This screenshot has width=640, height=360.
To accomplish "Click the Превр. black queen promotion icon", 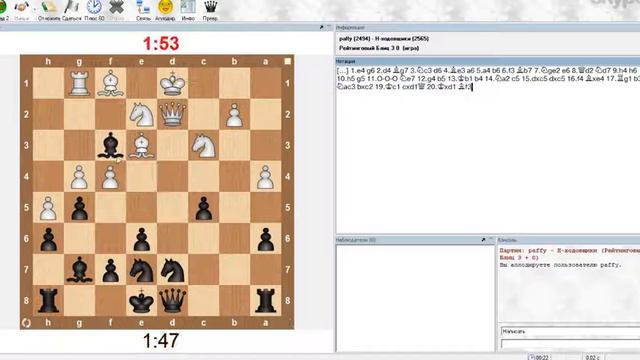I will tap(210, 7).
